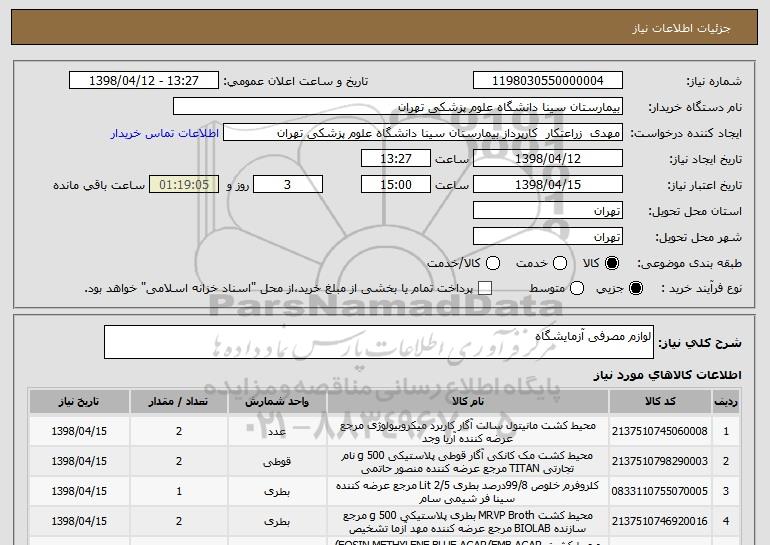Click the اطلاعات کالاهای مورد نیاز heading

[x=667, y=375]
